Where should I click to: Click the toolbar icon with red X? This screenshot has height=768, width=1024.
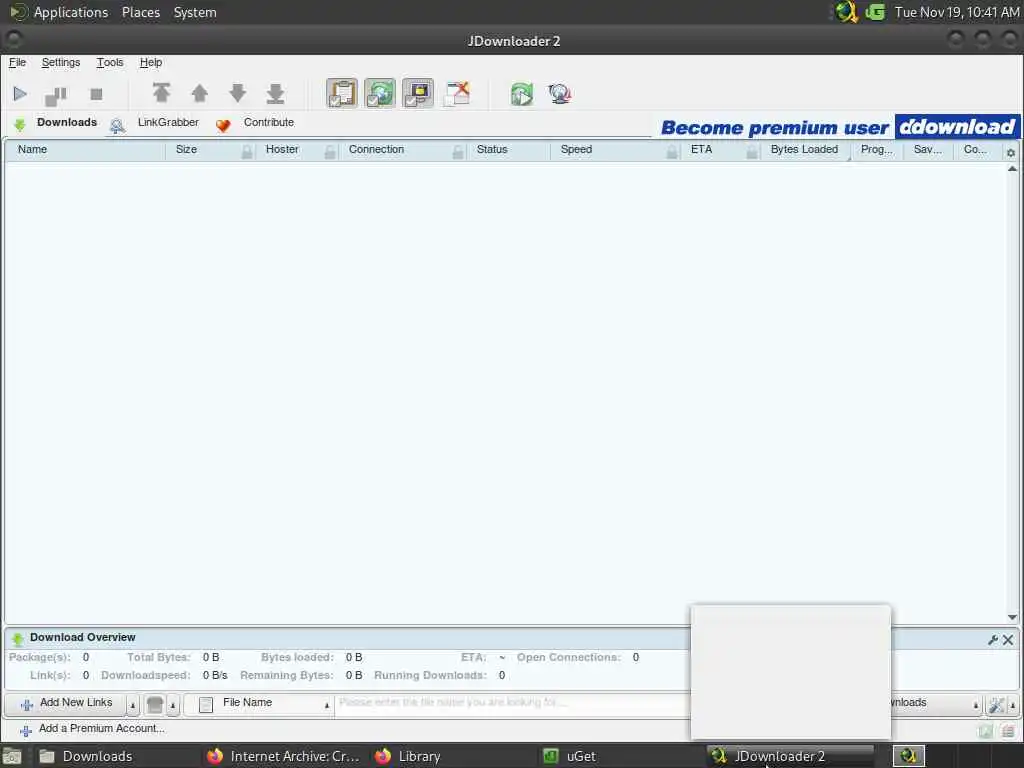(456, 93)
